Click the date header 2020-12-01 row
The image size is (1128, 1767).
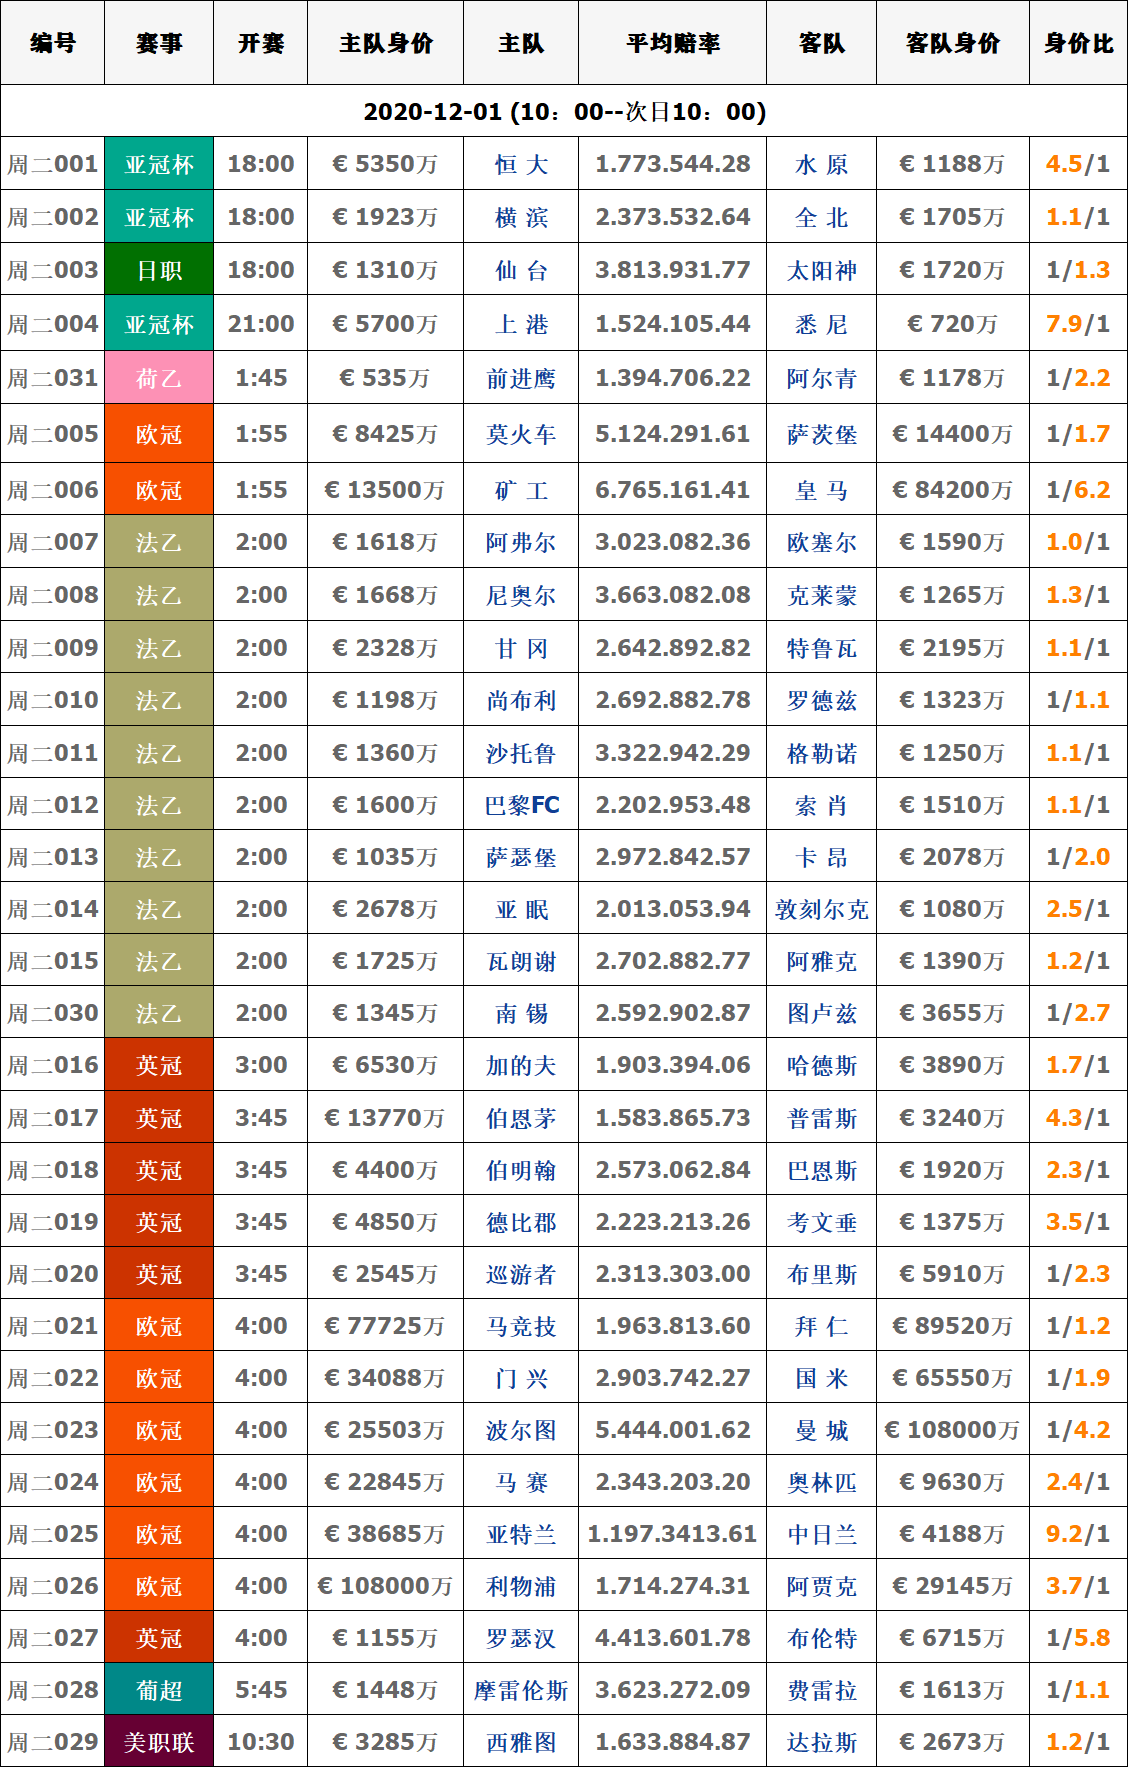(564, 111)
